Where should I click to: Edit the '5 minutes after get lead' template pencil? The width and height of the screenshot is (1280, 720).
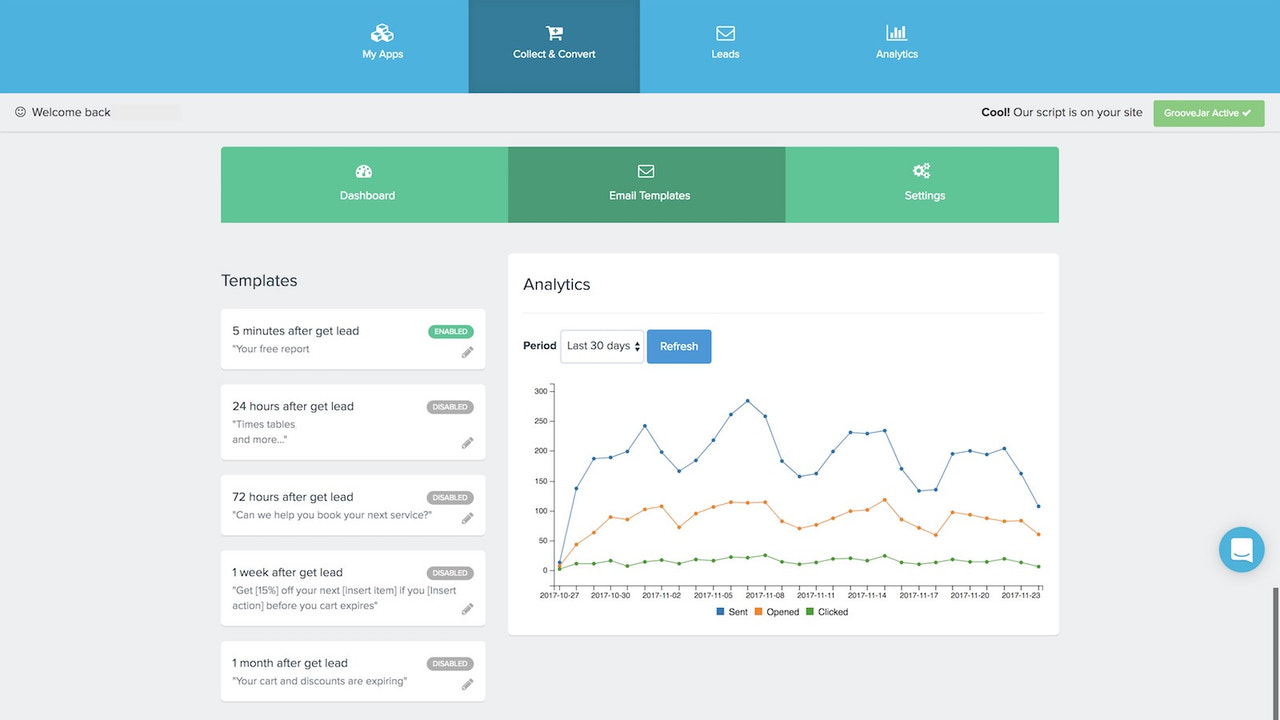pos(467,352)
